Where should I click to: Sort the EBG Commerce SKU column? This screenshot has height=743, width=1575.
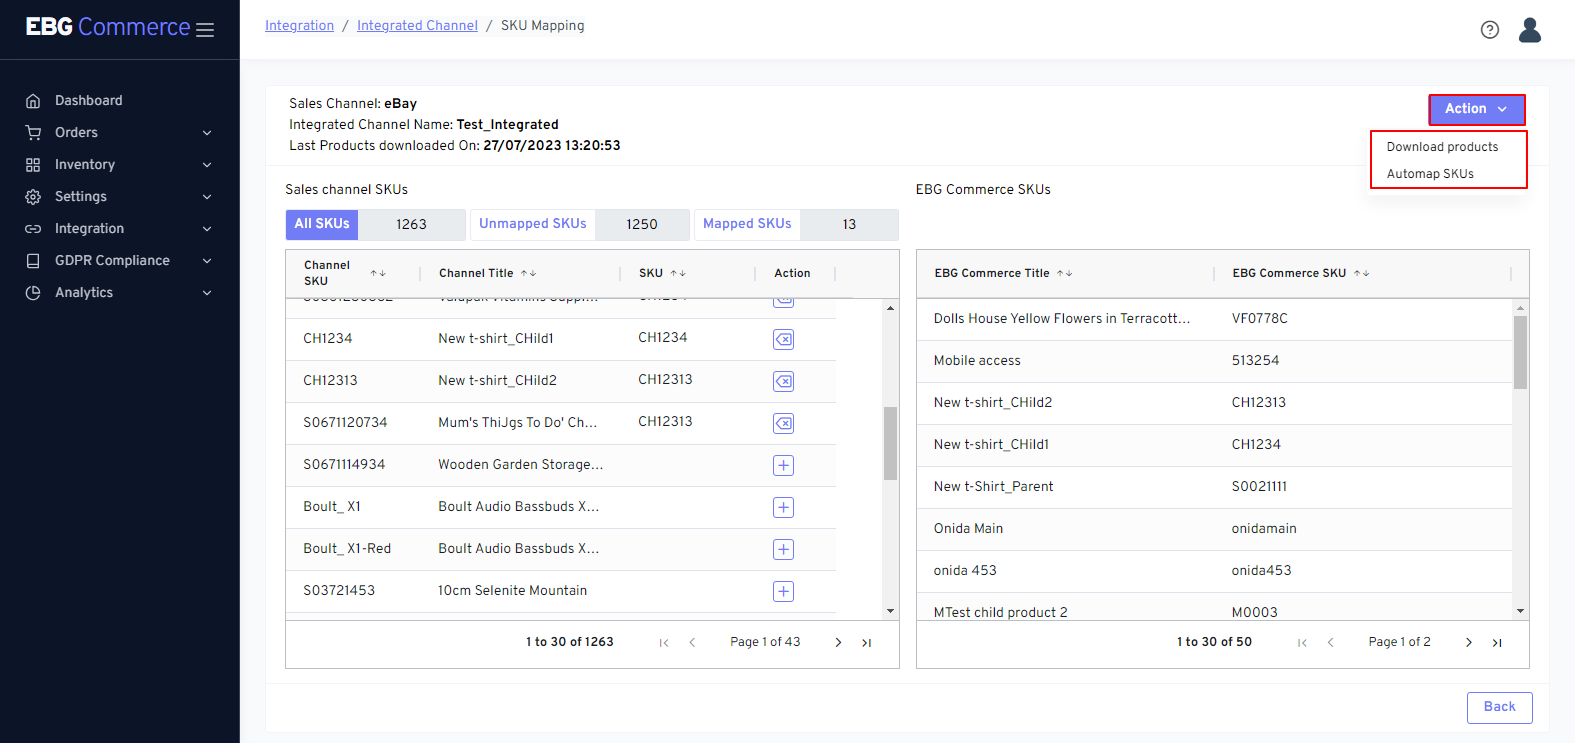(1361, 273)
